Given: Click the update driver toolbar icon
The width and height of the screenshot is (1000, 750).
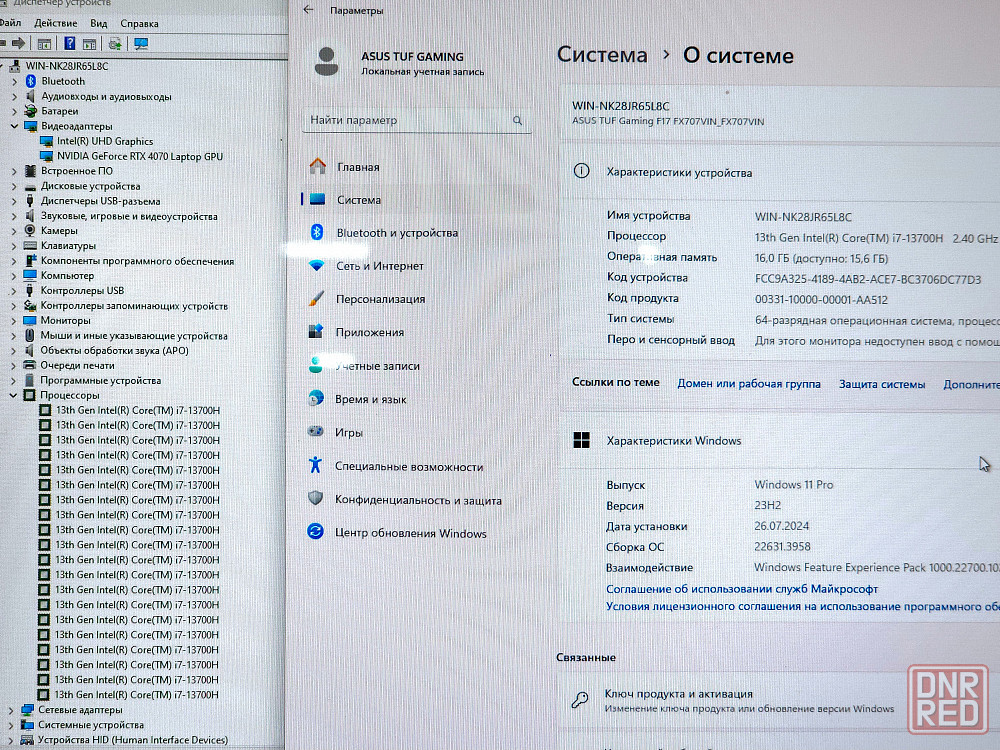Looking at the screenshot, I should click(x=115, y=43).
